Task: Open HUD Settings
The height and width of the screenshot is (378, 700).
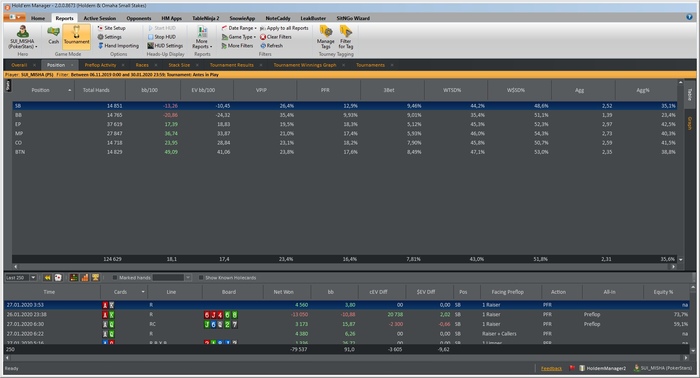Action: click(x=165, y=46)
